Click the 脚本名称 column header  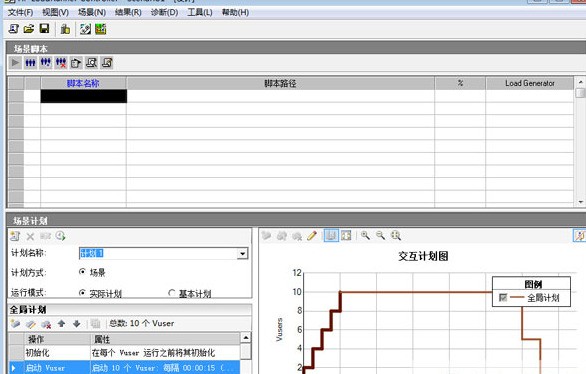click(x=83, y=83)
